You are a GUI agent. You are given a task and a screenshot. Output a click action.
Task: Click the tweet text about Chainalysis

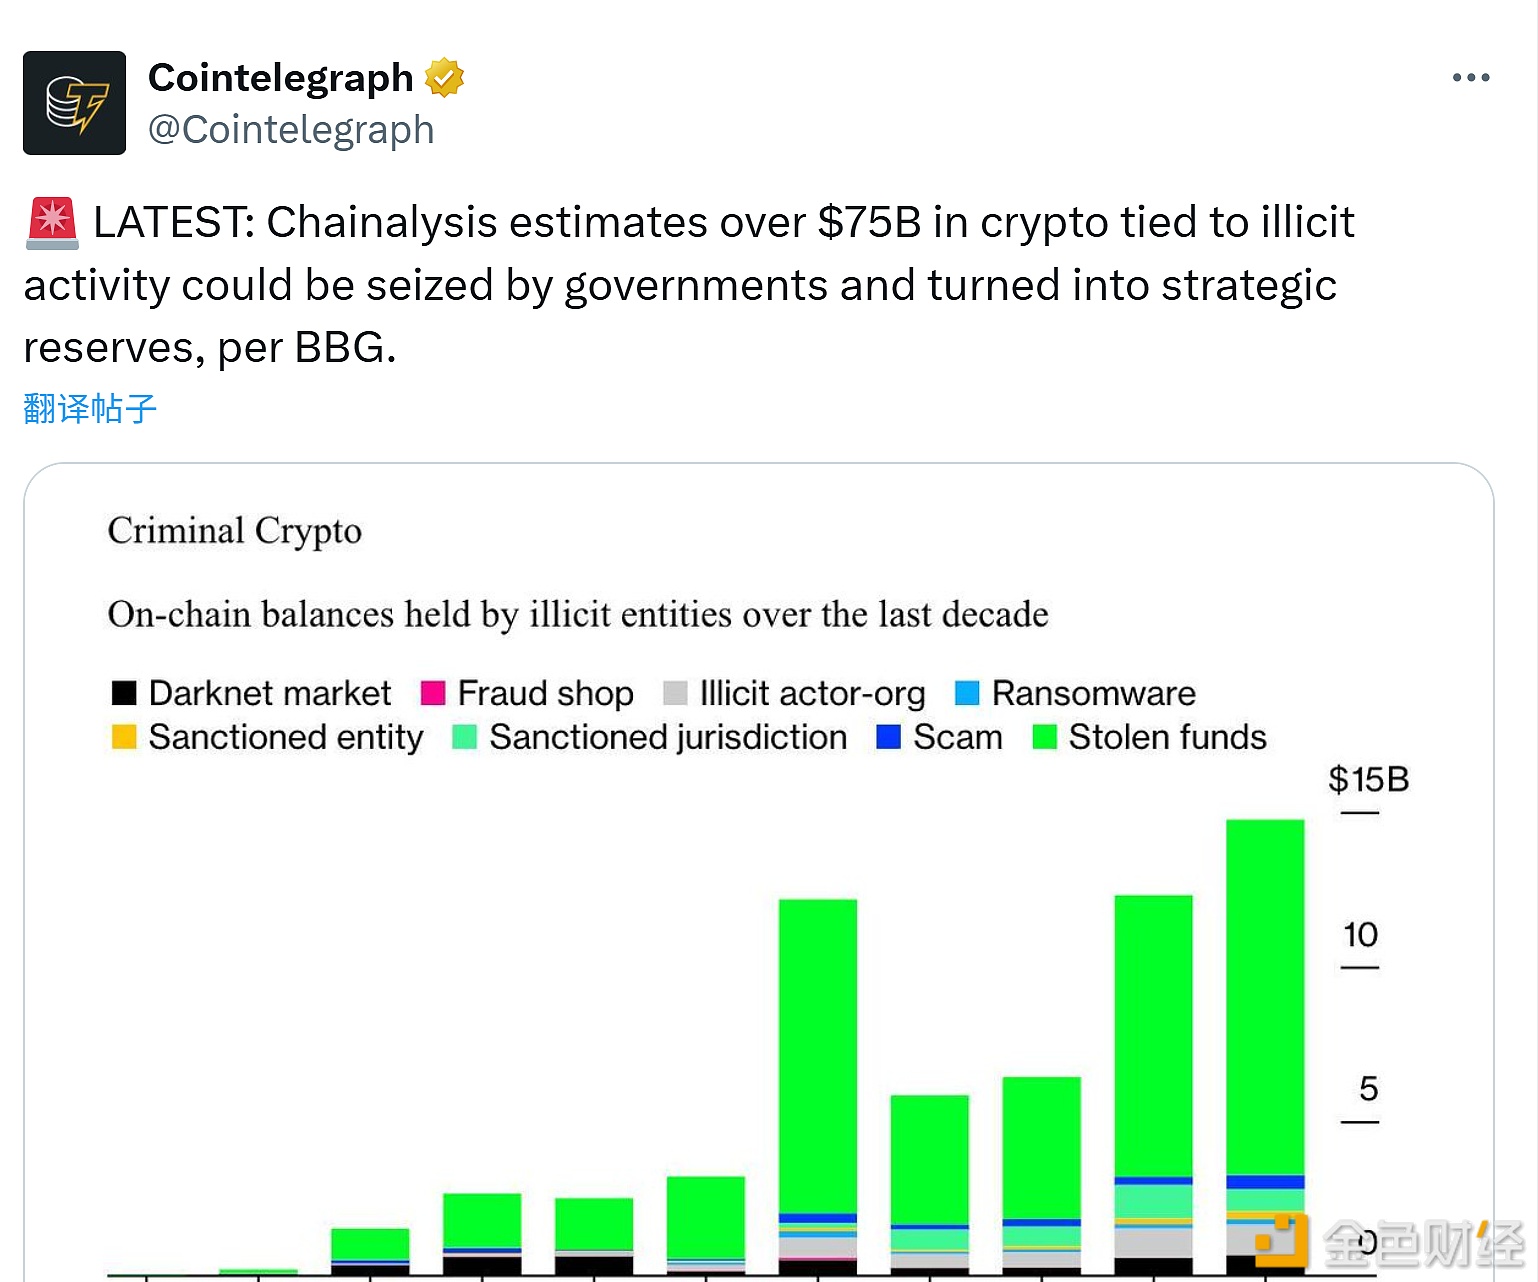(x=690, y=285)
